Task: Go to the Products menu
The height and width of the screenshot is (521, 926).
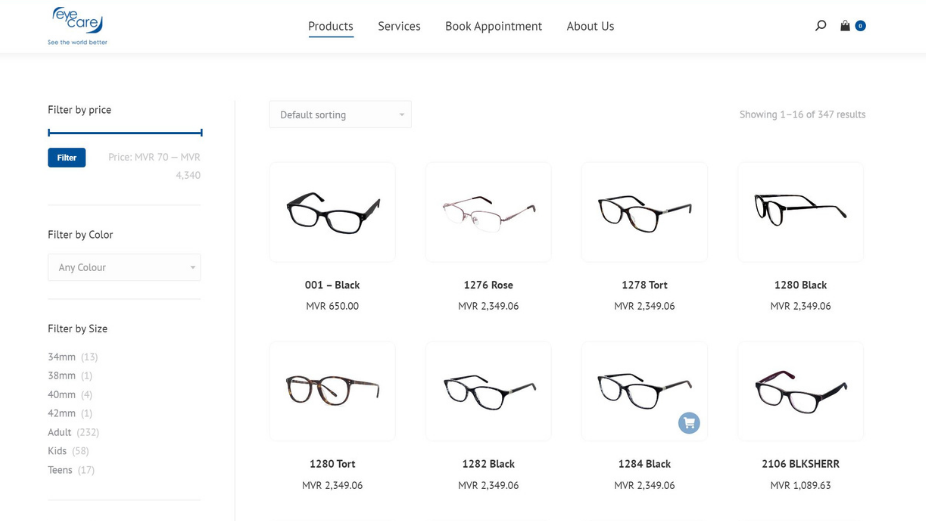Action: pos(330,27)
